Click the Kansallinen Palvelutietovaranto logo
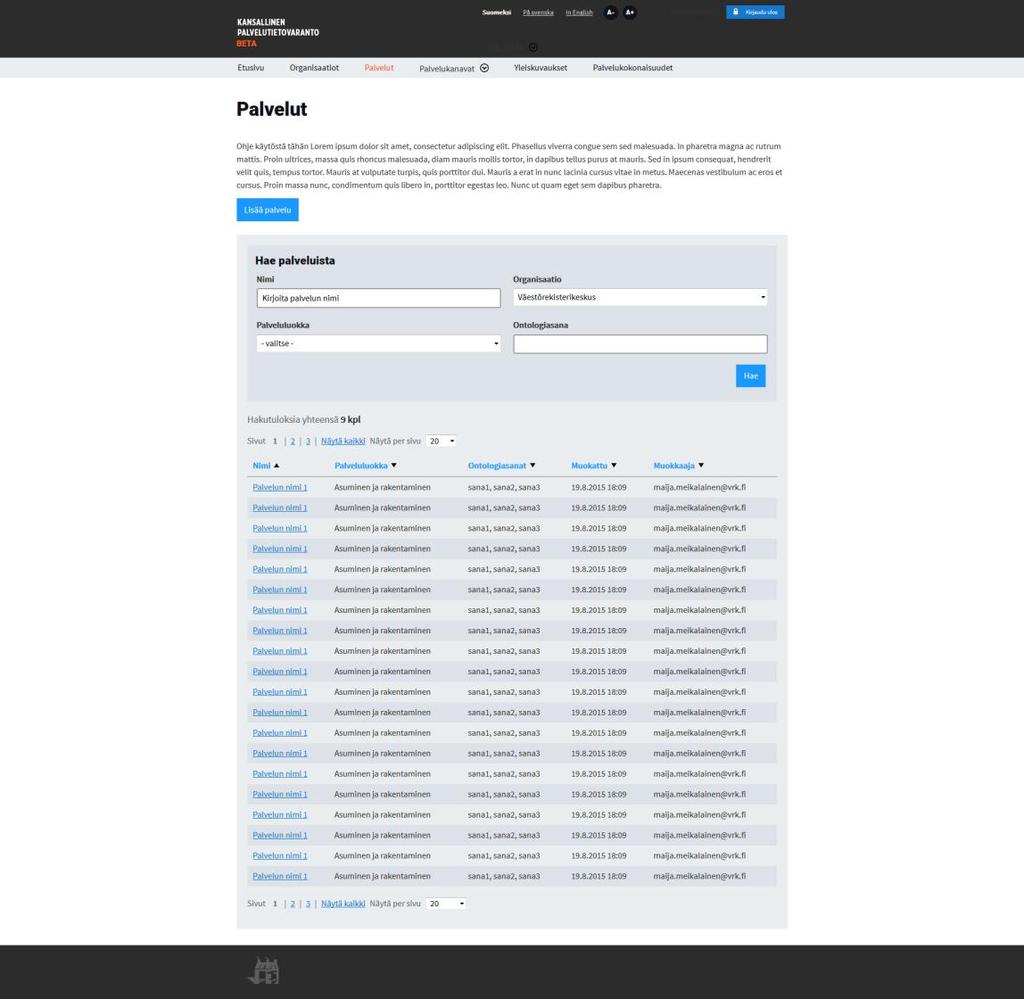 pos(278,32)
